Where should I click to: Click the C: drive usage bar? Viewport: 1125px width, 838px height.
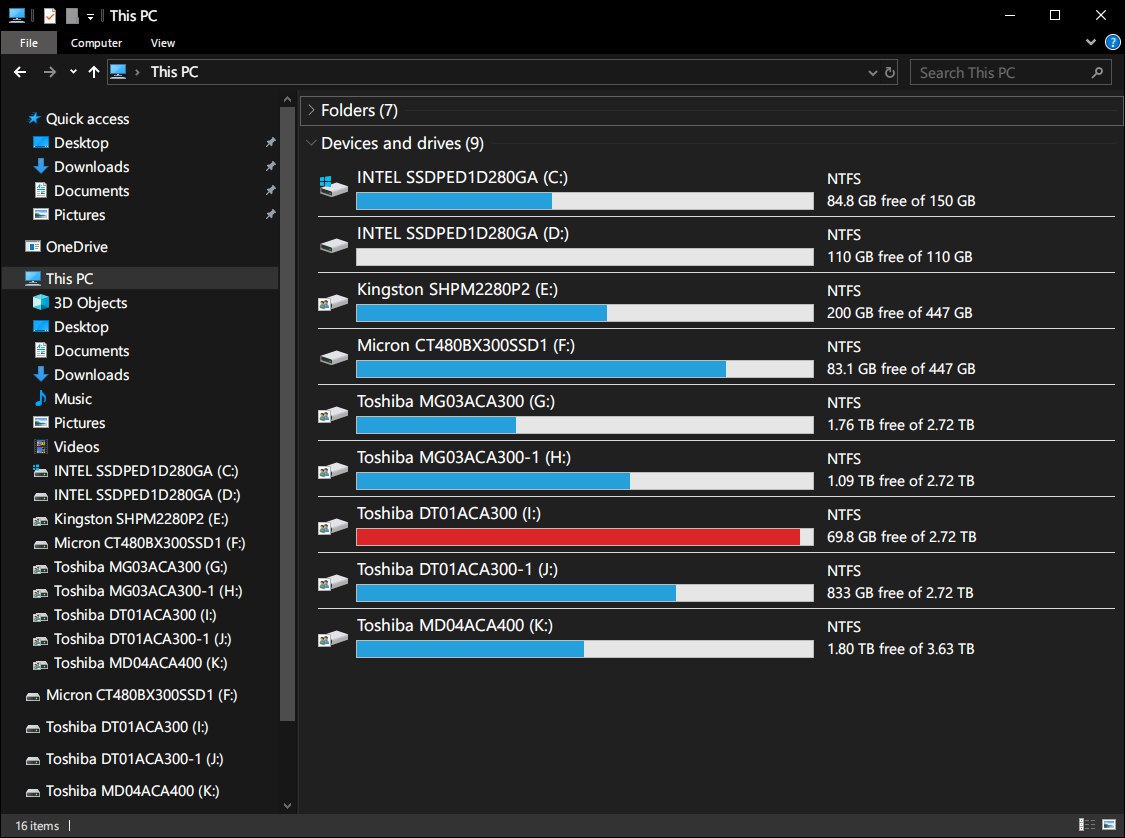(x=585, y=201)
